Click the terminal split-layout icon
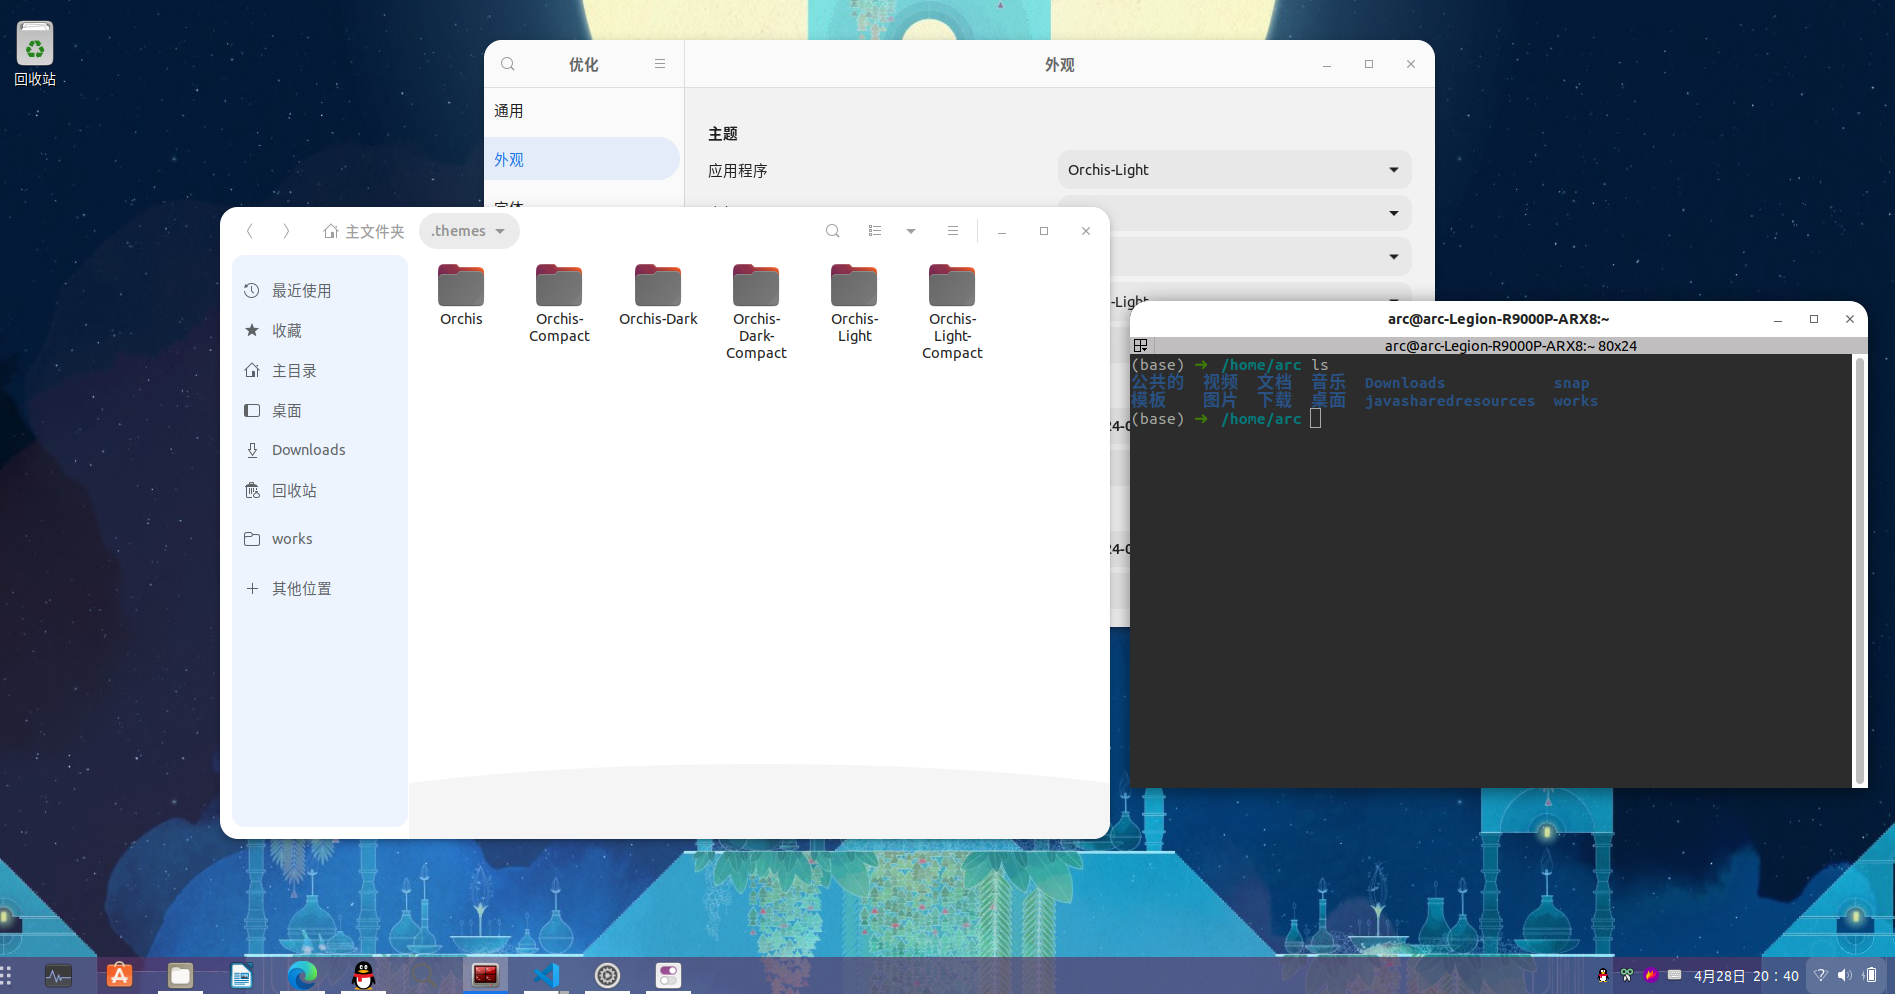The width and height of the screenshot is (1895, 994). (1140, 345)
